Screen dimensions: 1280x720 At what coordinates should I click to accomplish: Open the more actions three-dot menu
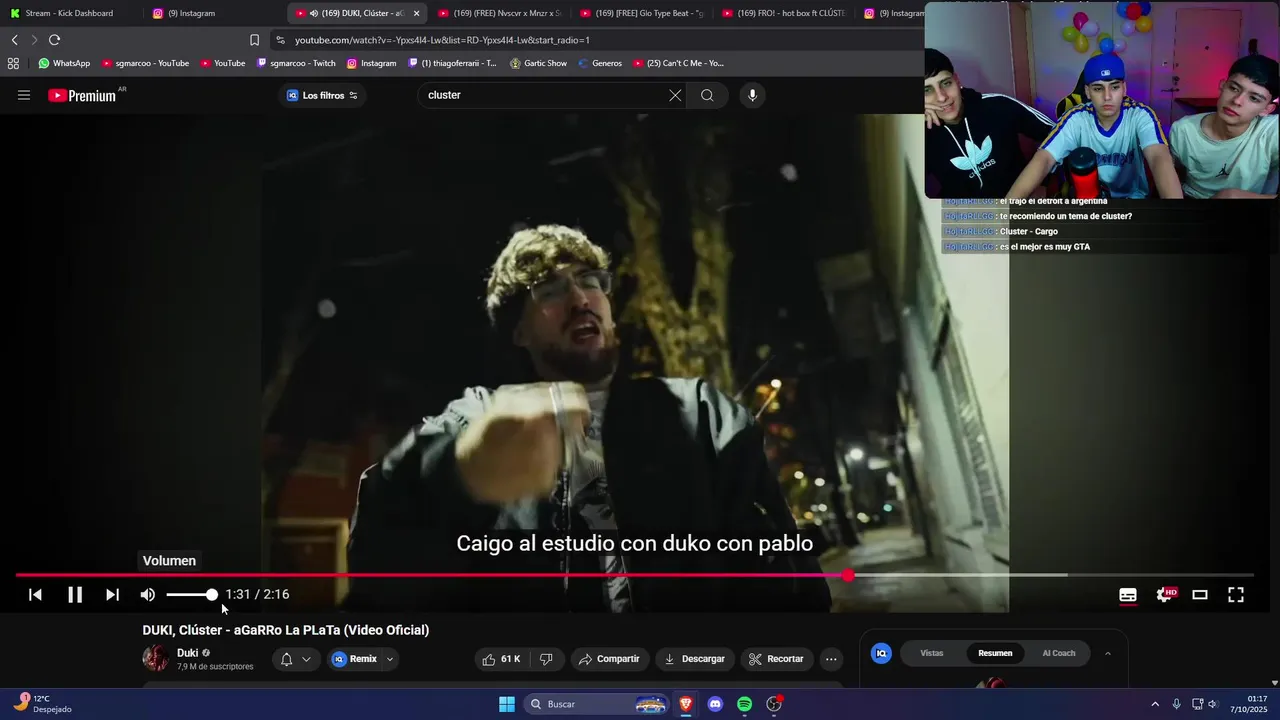(831, 659)
